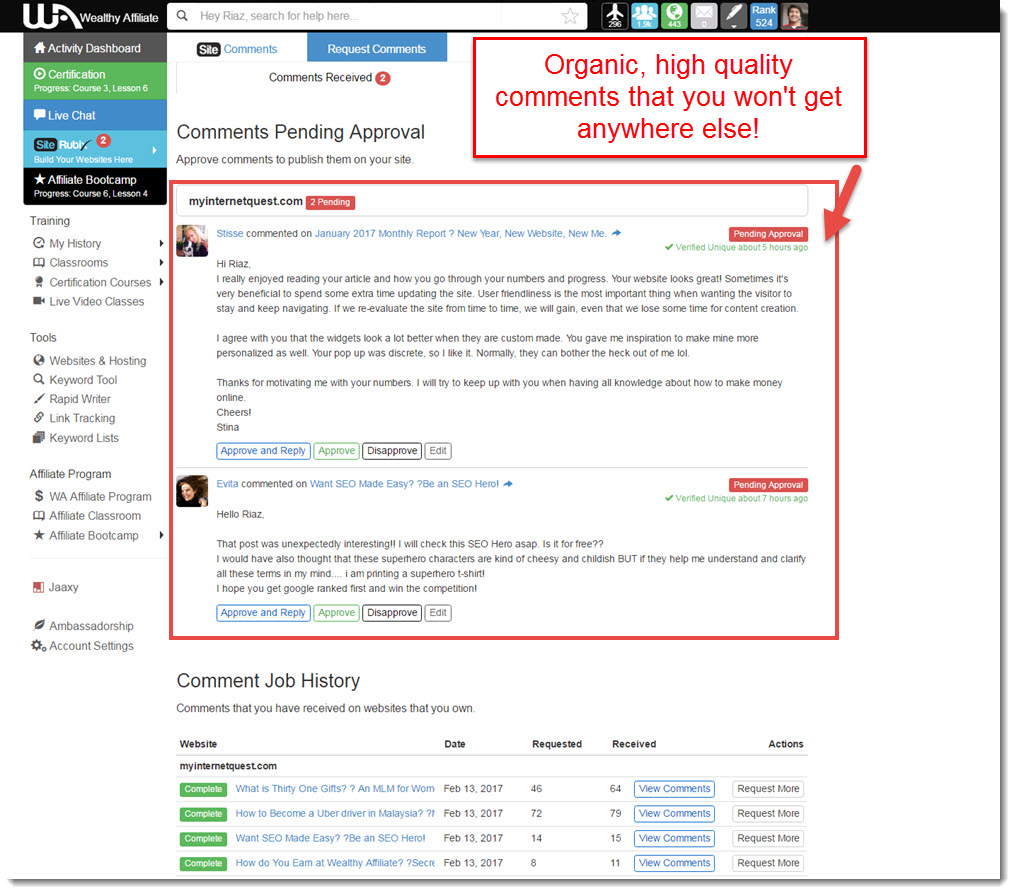This screenshot has width=1015, height=894.
Task: Click share arrow next to Want SEO Made Easy post
Action: point(508,484)
